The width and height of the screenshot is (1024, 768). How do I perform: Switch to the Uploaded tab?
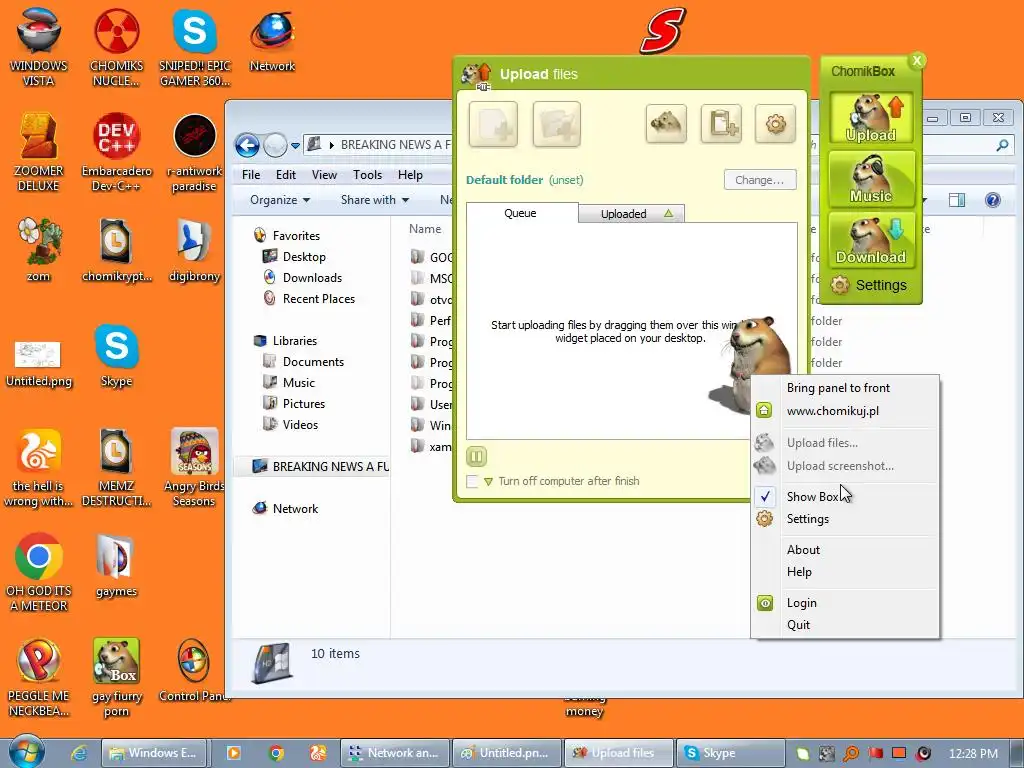[632, 214]
